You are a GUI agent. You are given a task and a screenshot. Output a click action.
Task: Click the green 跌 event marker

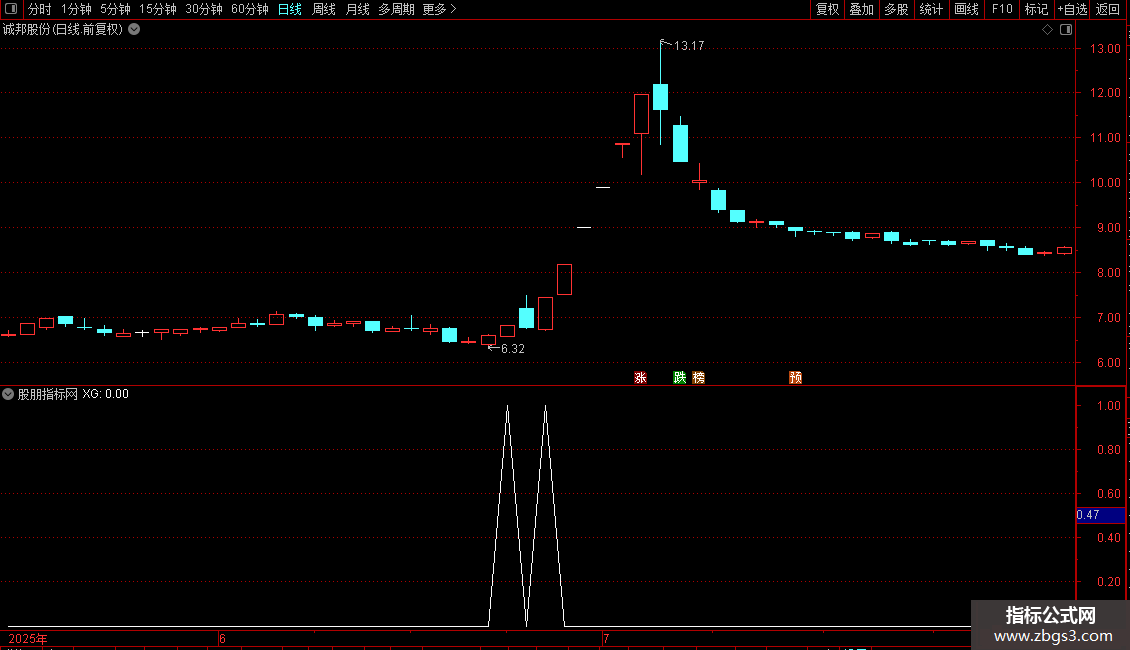[680, 378]
